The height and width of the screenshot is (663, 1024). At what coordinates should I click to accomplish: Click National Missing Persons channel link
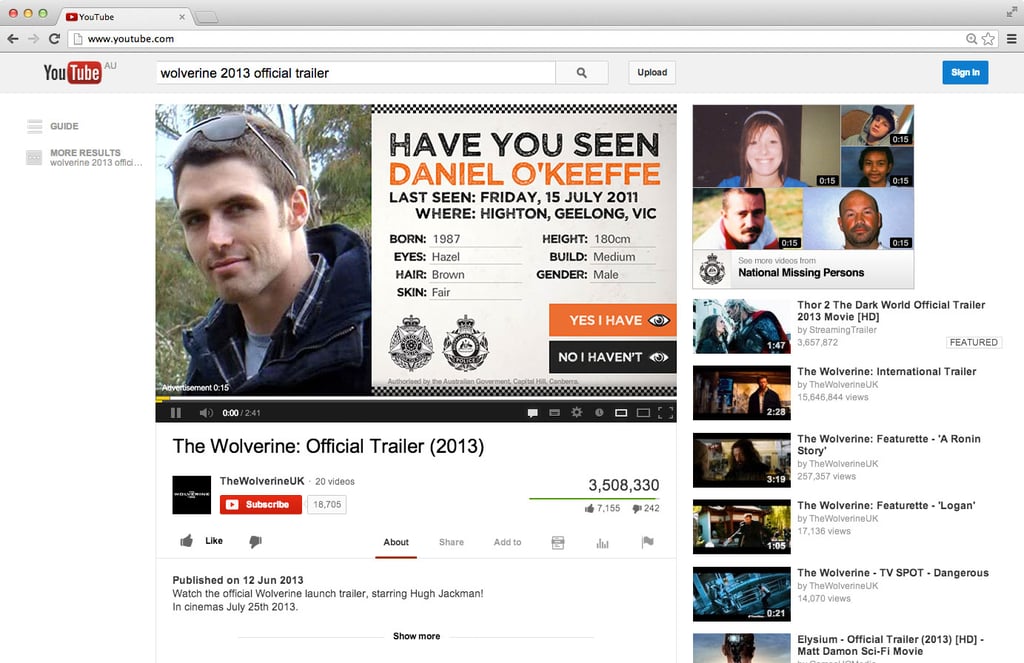(x=801, y=272)
